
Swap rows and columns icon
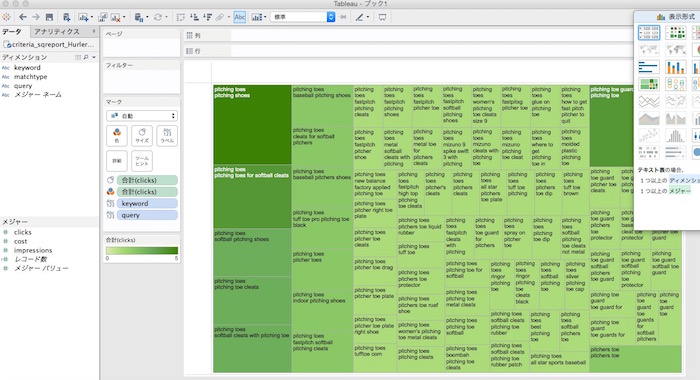(x=180, y=17)
